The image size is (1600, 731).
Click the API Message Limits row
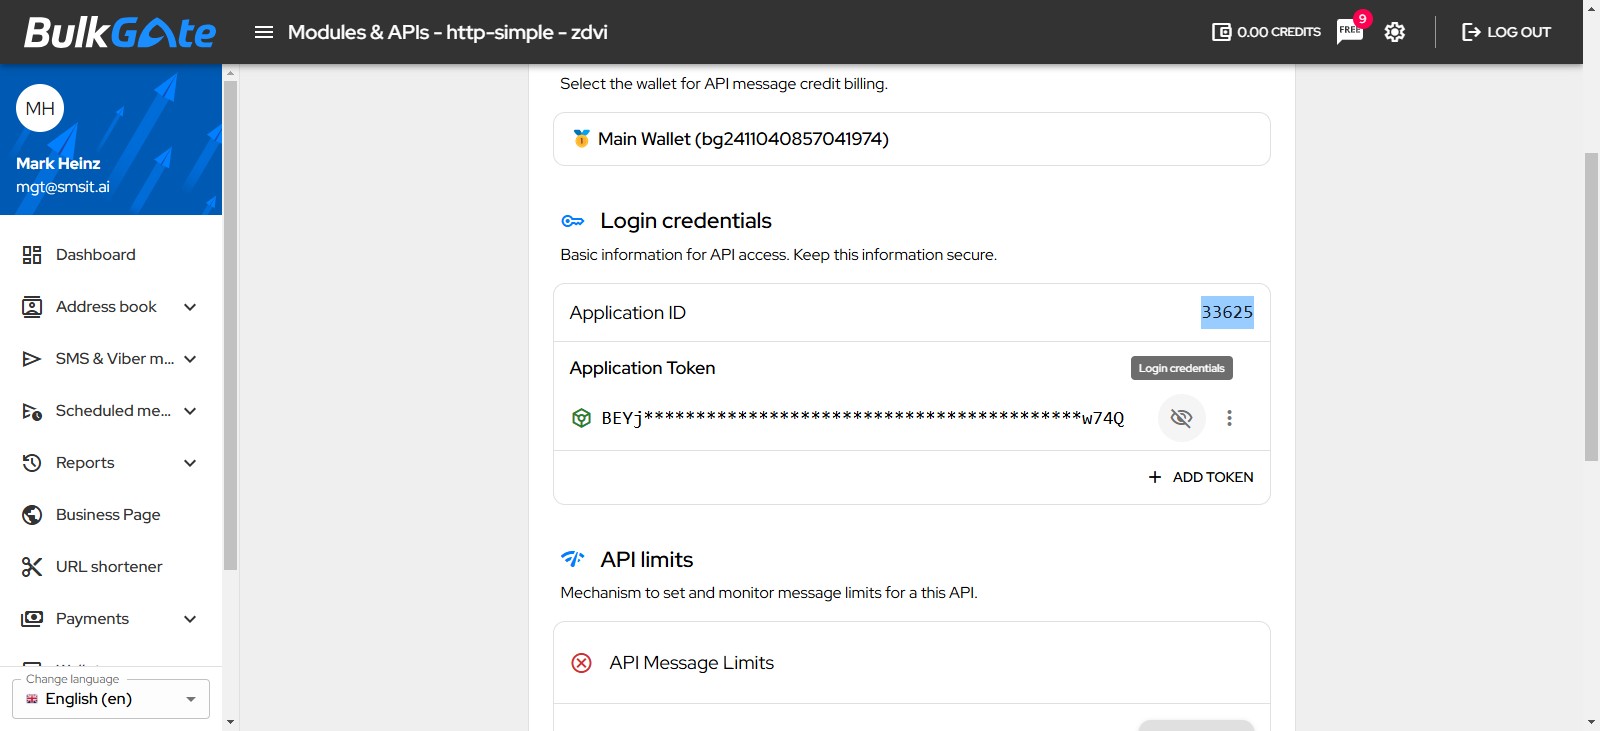click(912, 663)
